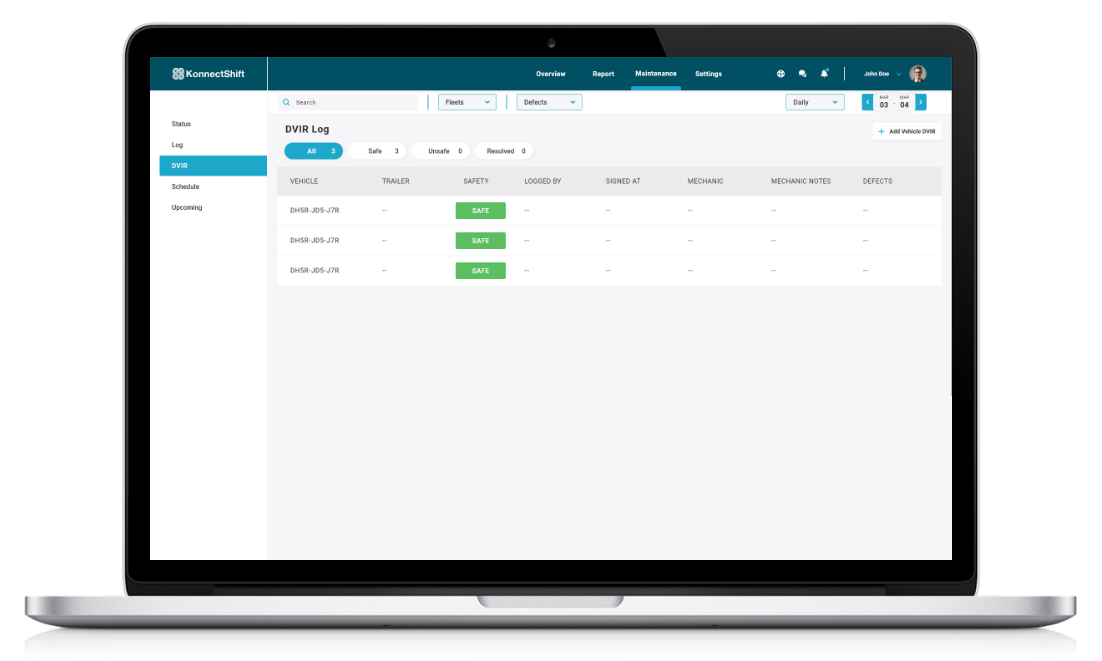Open the globe language icon
This screenshot has width=1102, height=661.
781,74
